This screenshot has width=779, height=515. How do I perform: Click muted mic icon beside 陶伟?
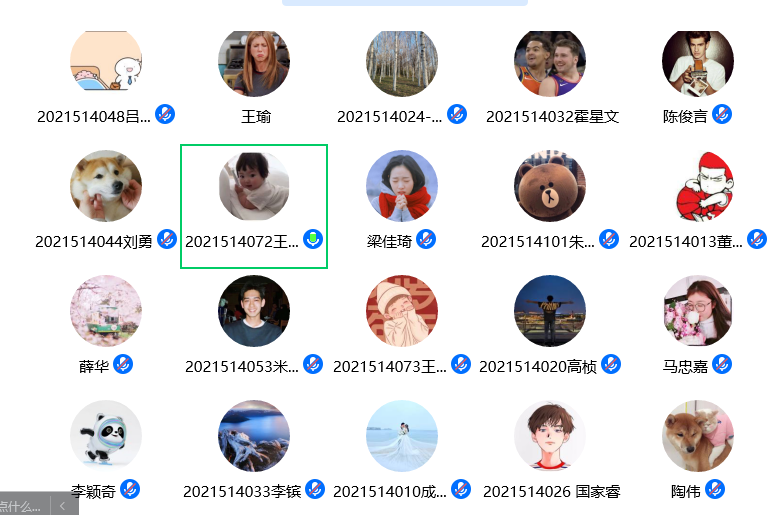tap(715, 489)
